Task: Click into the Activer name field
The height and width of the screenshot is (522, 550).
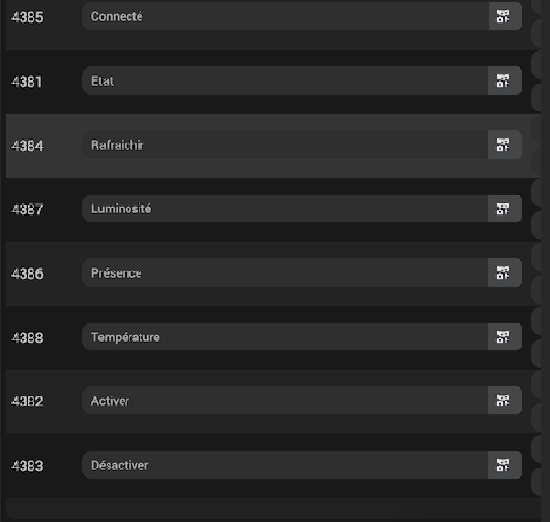Action: 285,400
